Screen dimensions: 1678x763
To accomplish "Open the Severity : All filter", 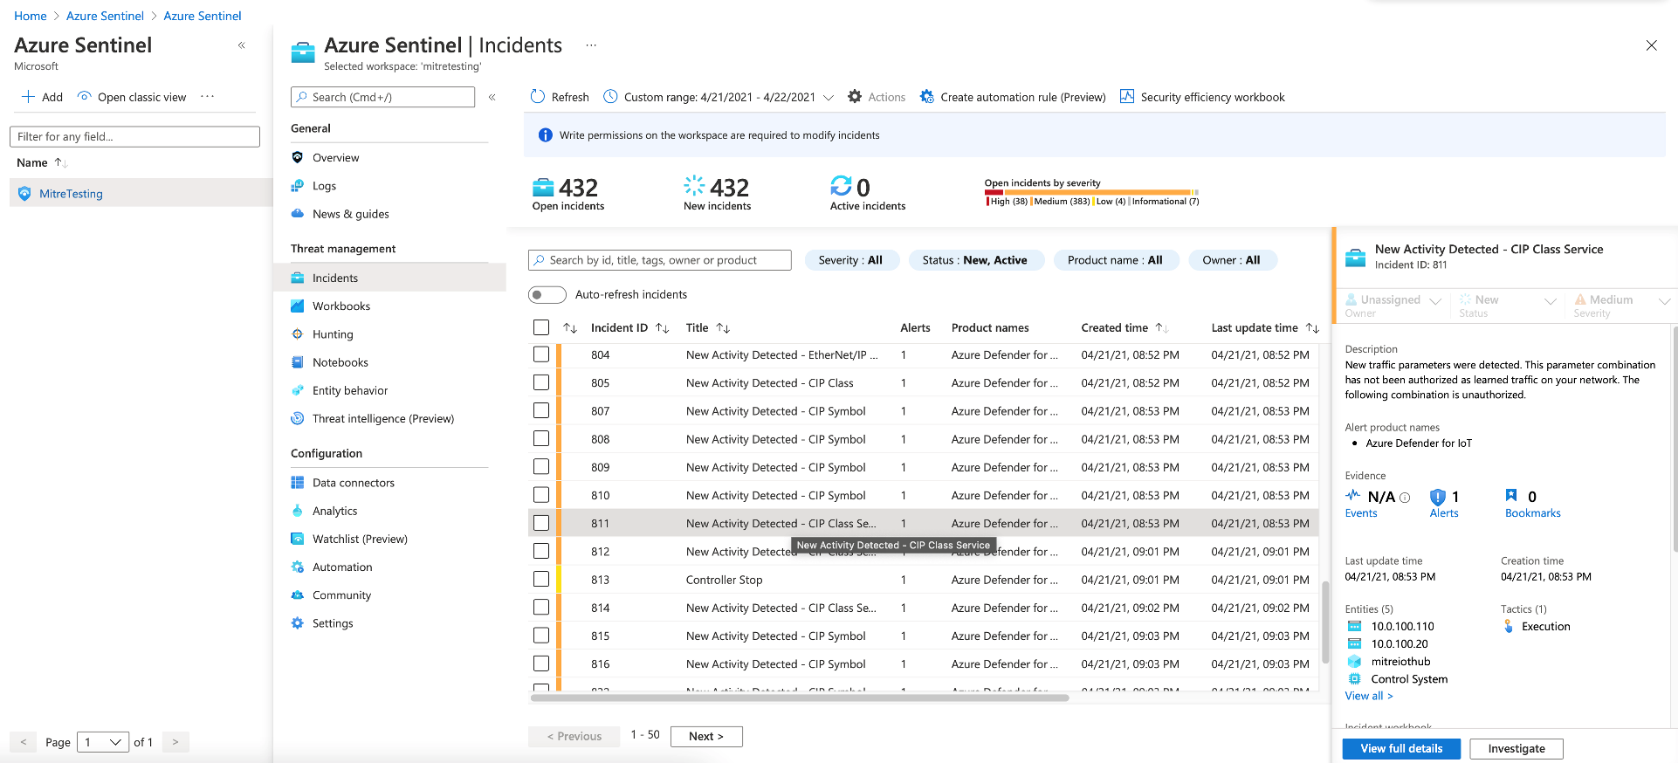I will click(851, 260).
